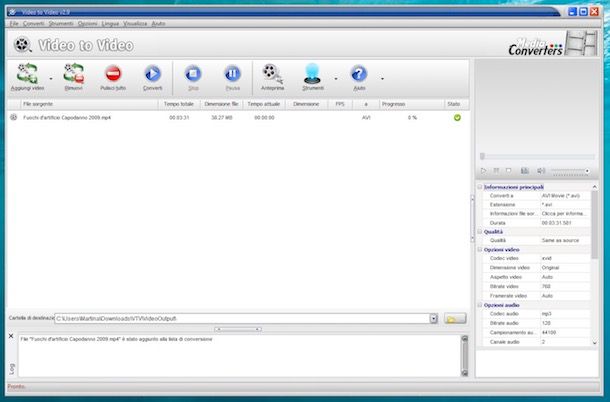Close the Log panel with X icon
Image resolution: width=610 pixels, height=402 pixels.
[11, 336]
